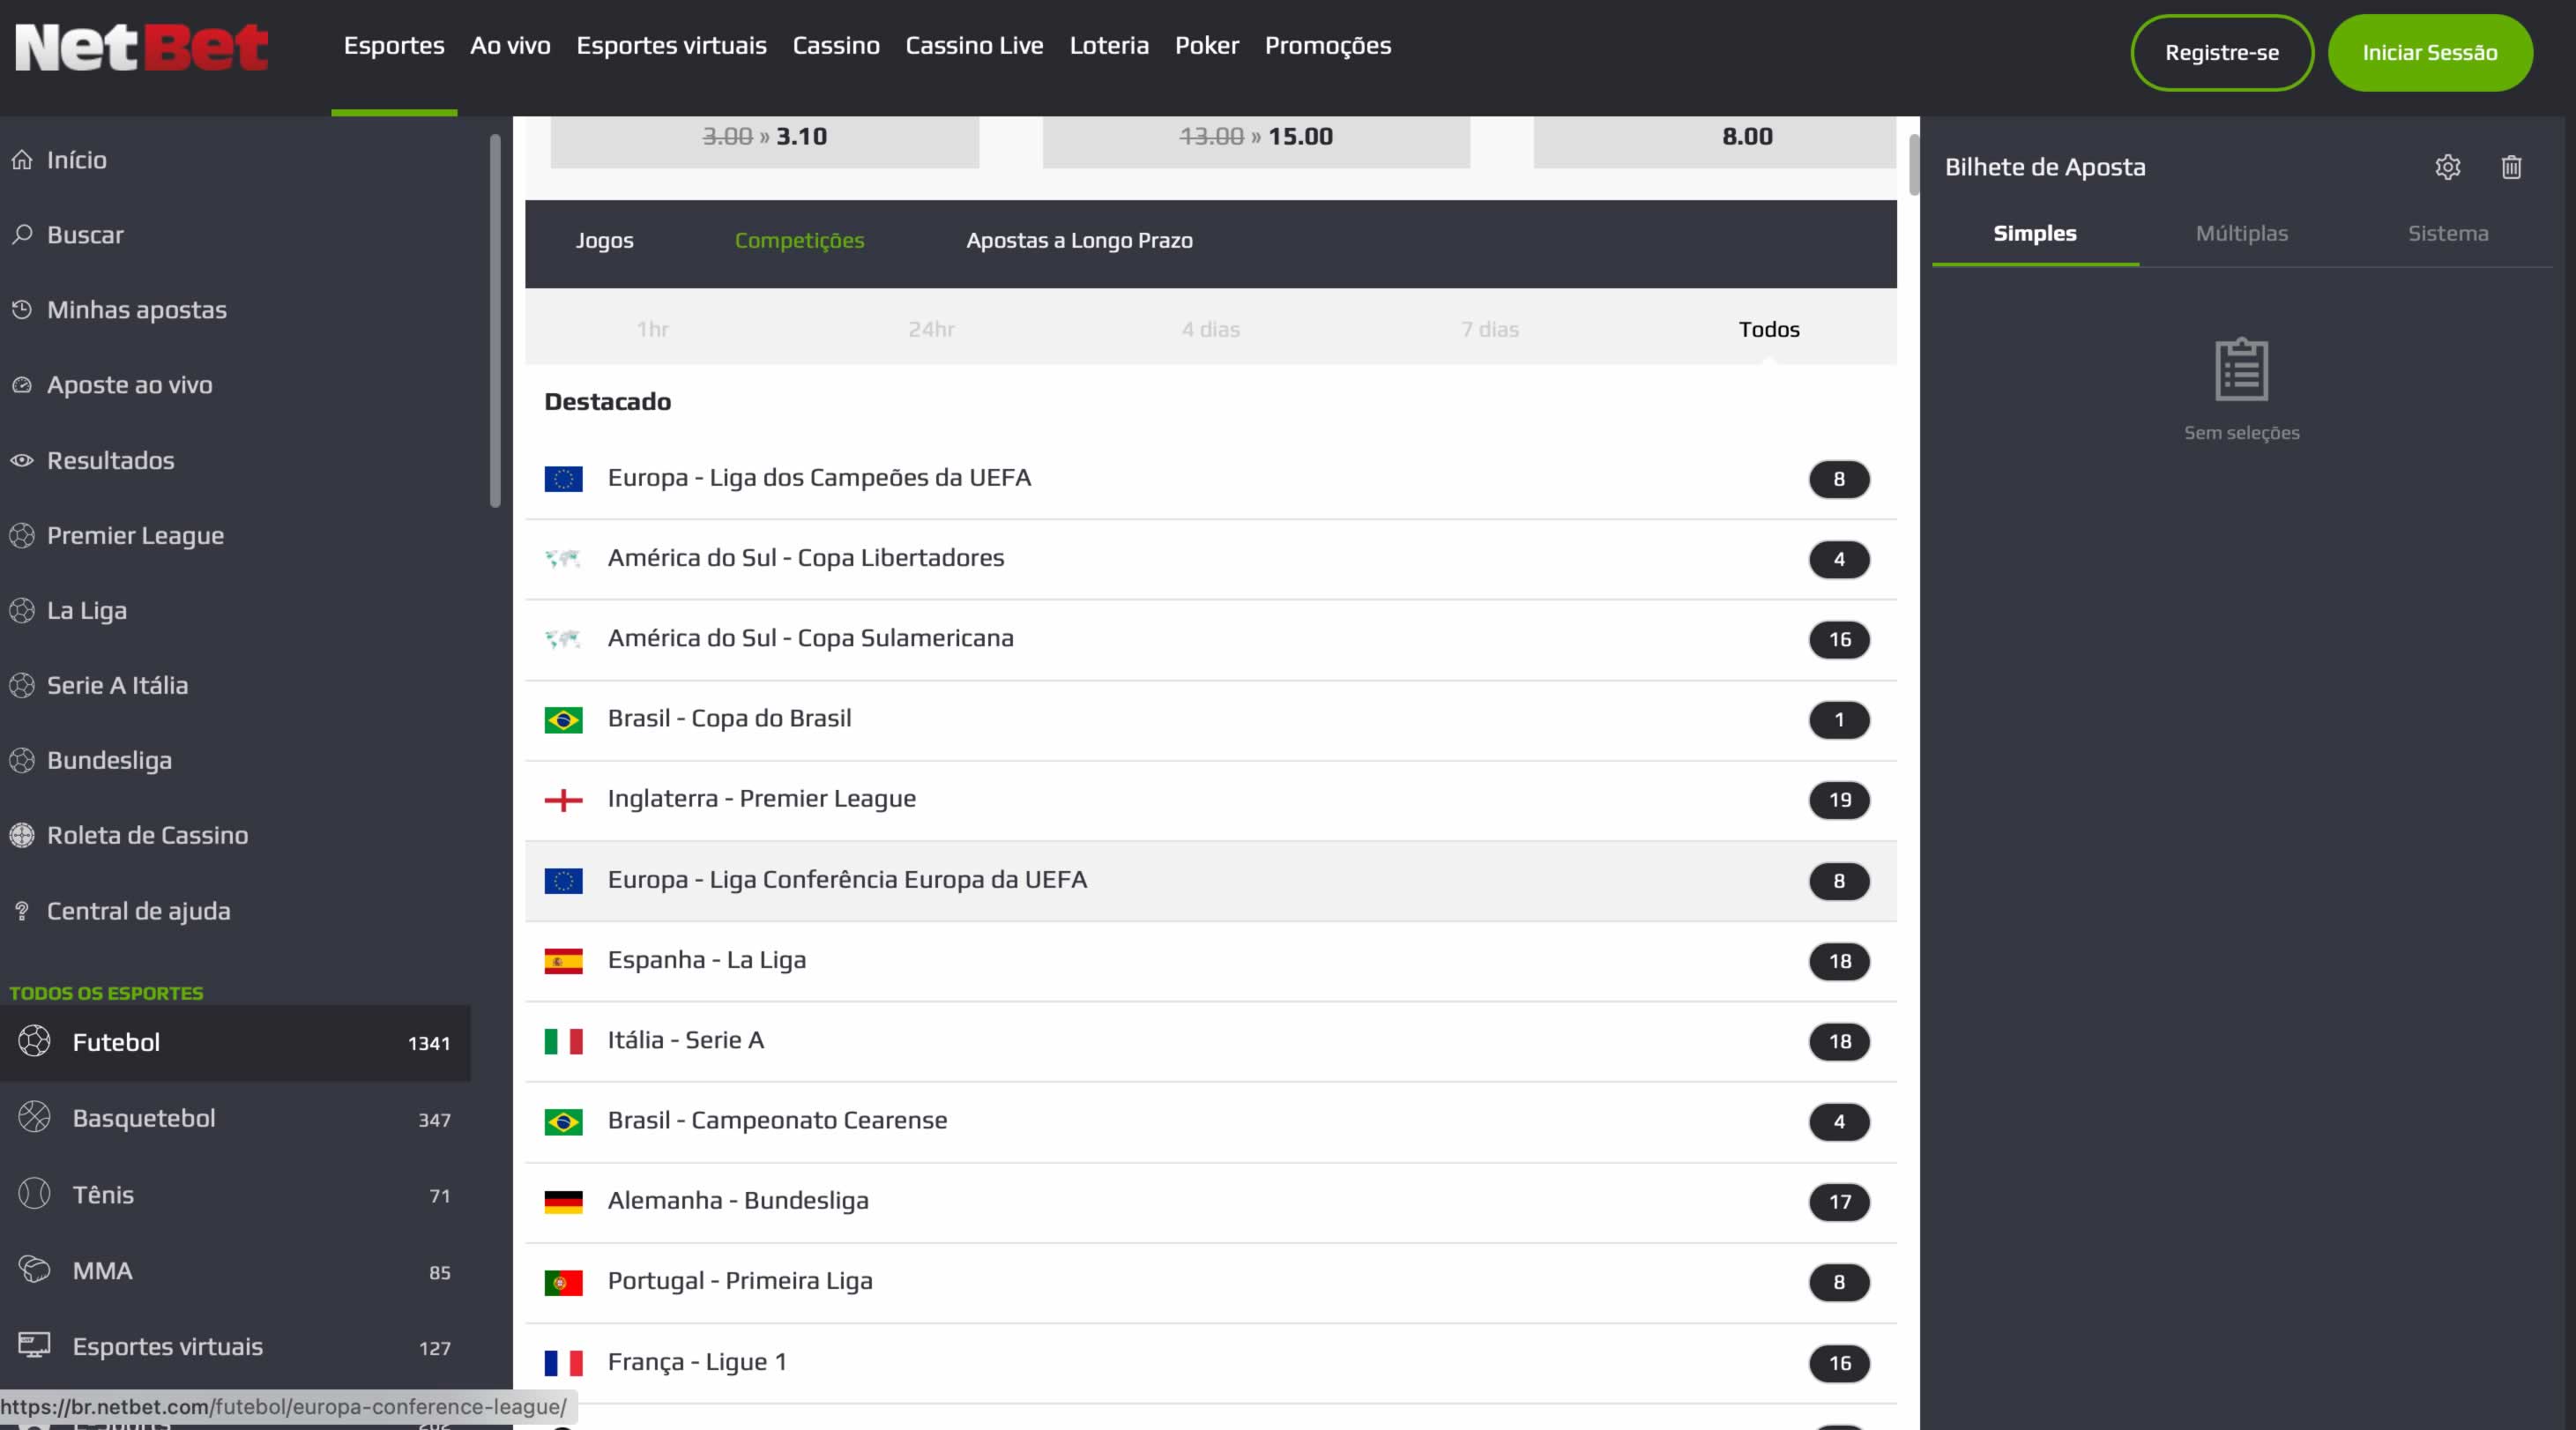
Task: Filter by 7 dias time range
Action: [1489, 329]
